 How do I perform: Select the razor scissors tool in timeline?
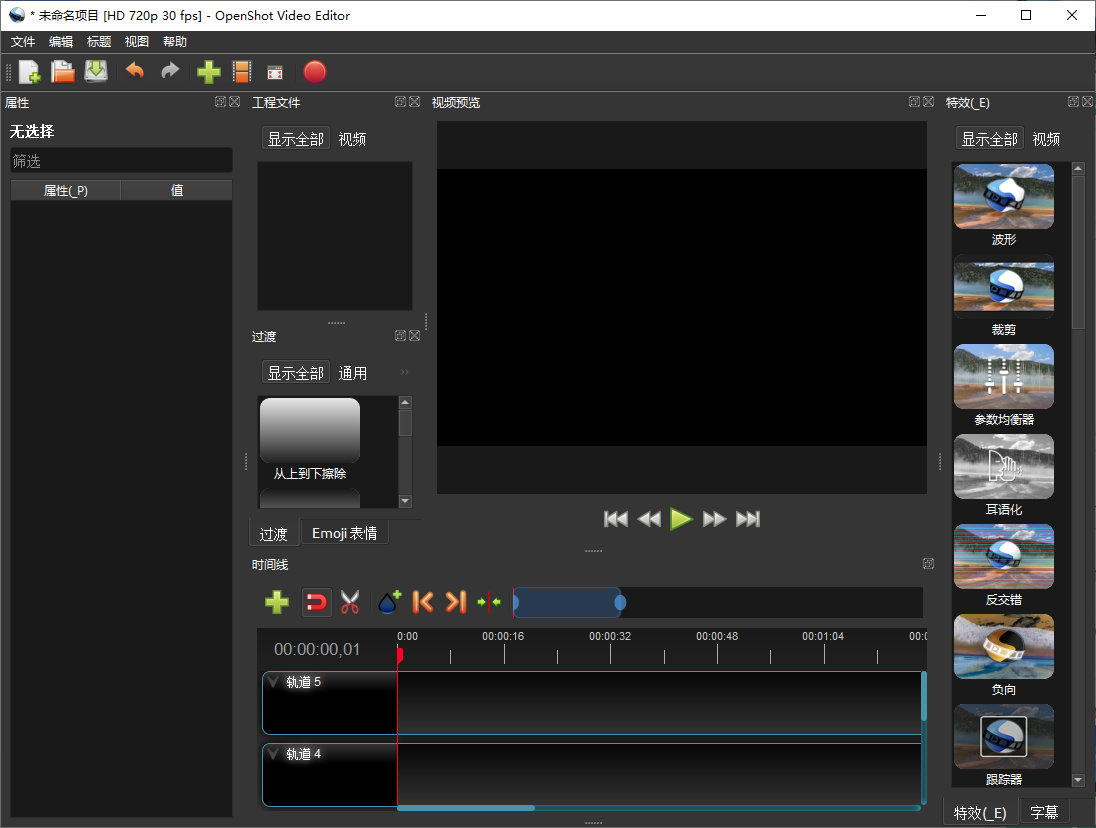349,602
